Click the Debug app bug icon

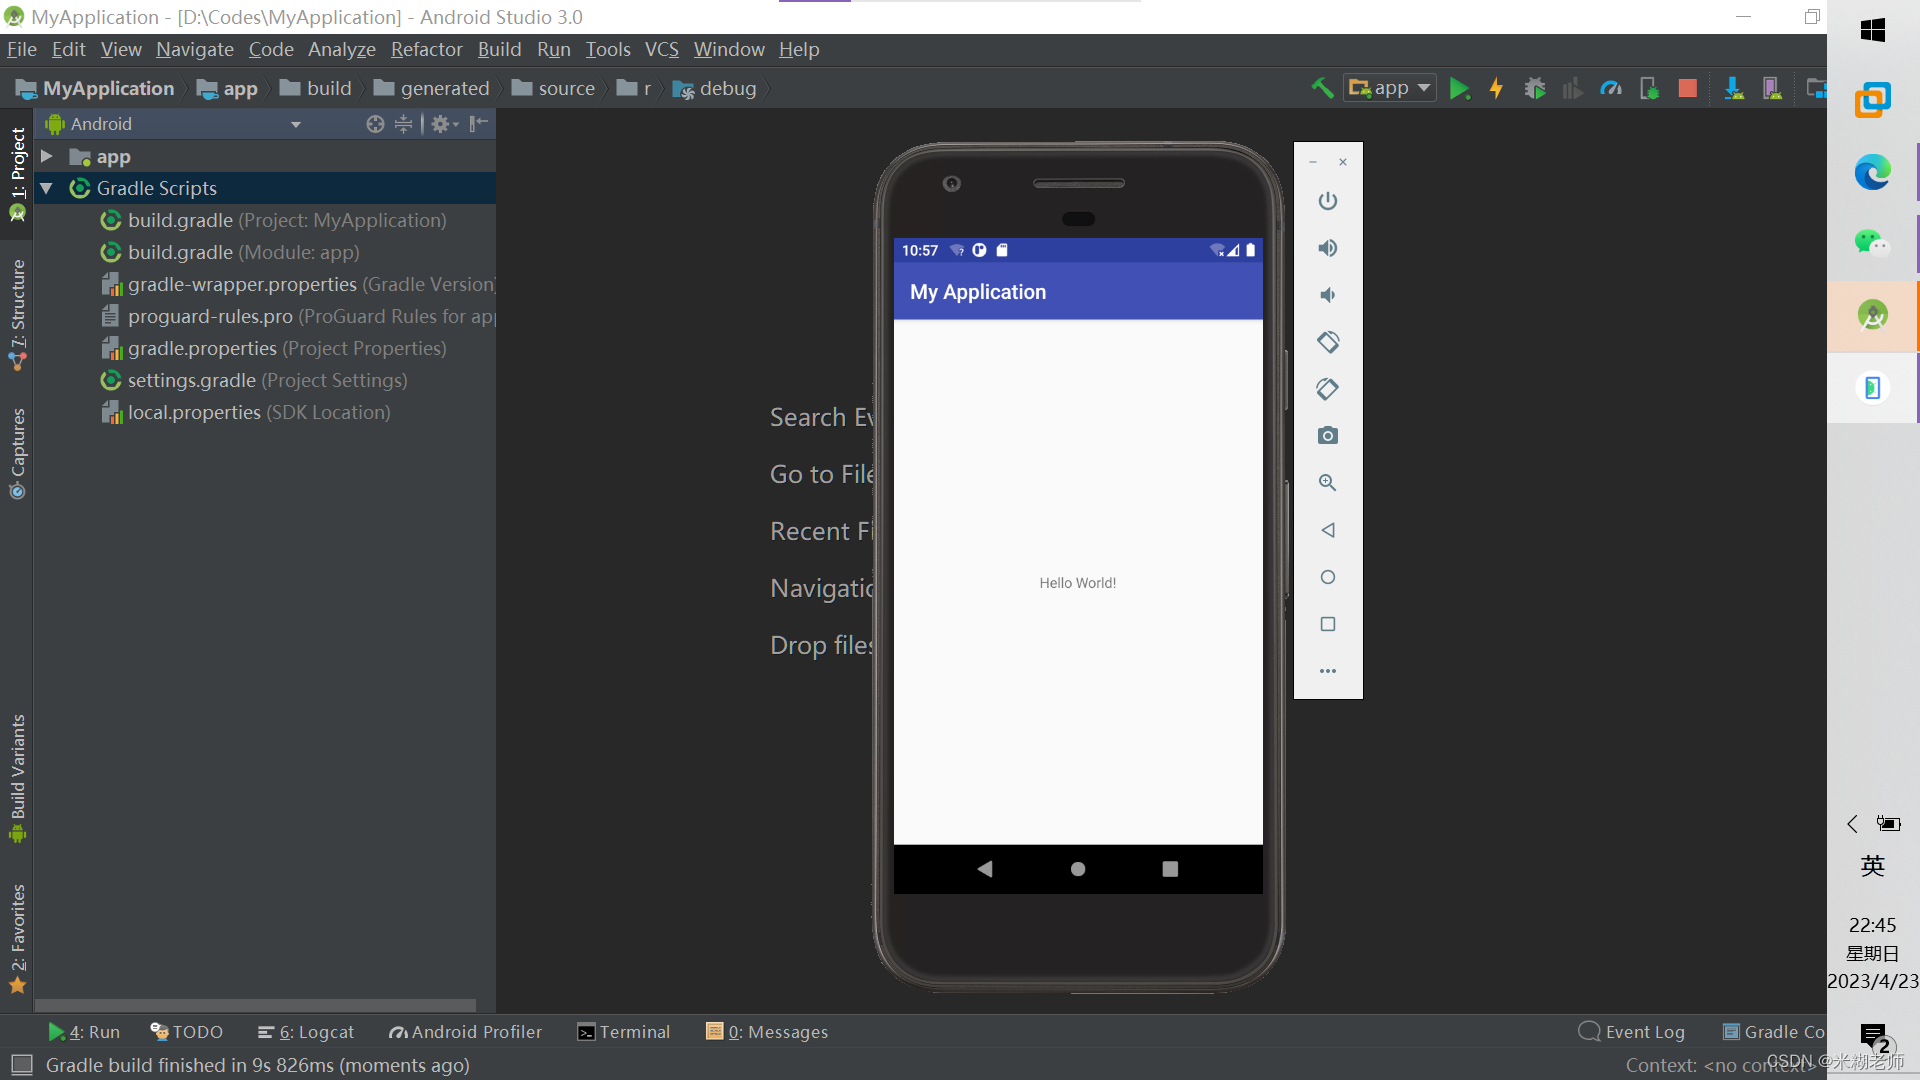point(1534,88)
